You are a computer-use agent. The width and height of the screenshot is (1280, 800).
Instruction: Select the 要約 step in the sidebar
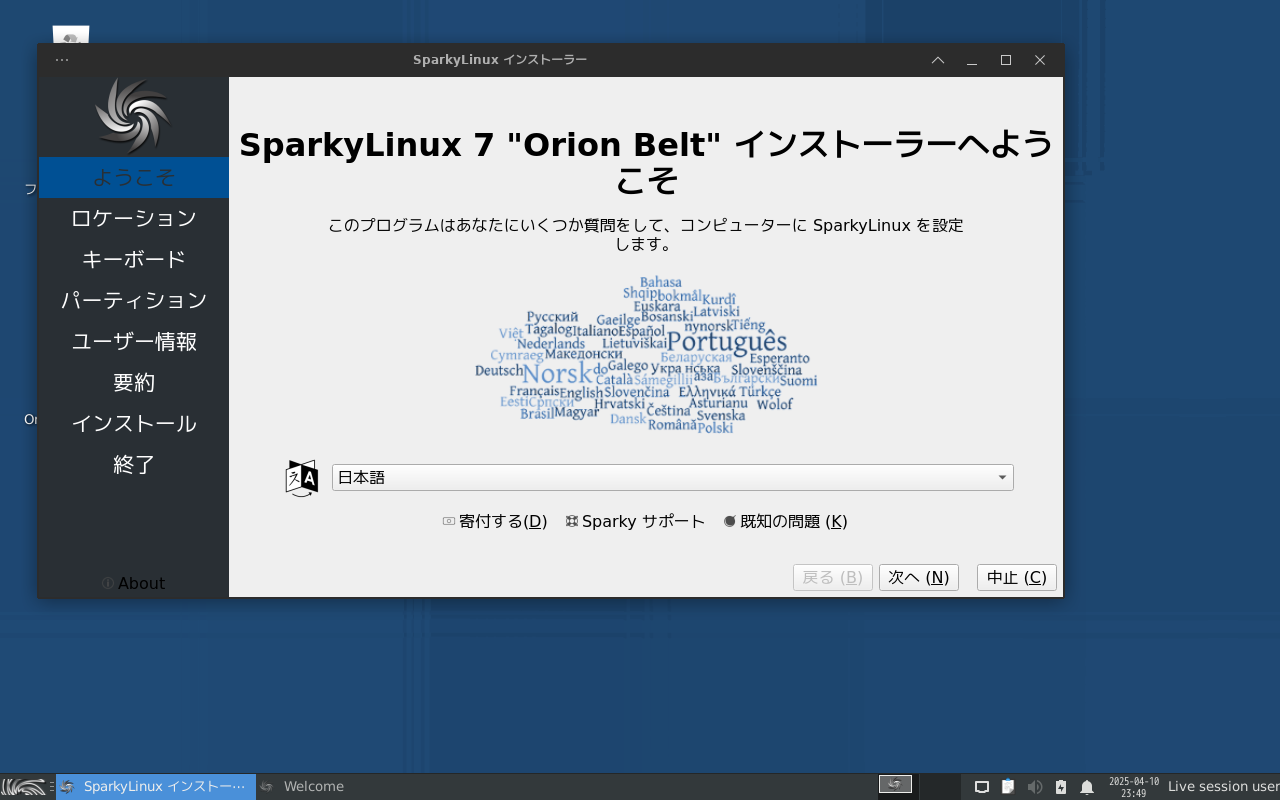coord(134,382)
